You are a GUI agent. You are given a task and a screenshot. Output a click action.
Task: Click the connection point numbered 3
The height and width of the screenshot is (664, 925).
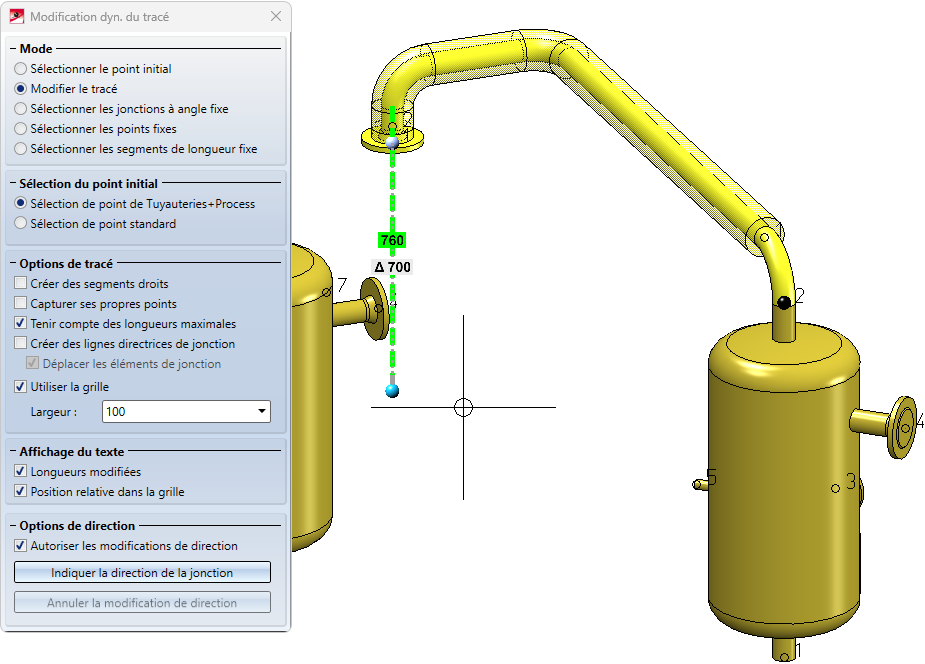835,488
